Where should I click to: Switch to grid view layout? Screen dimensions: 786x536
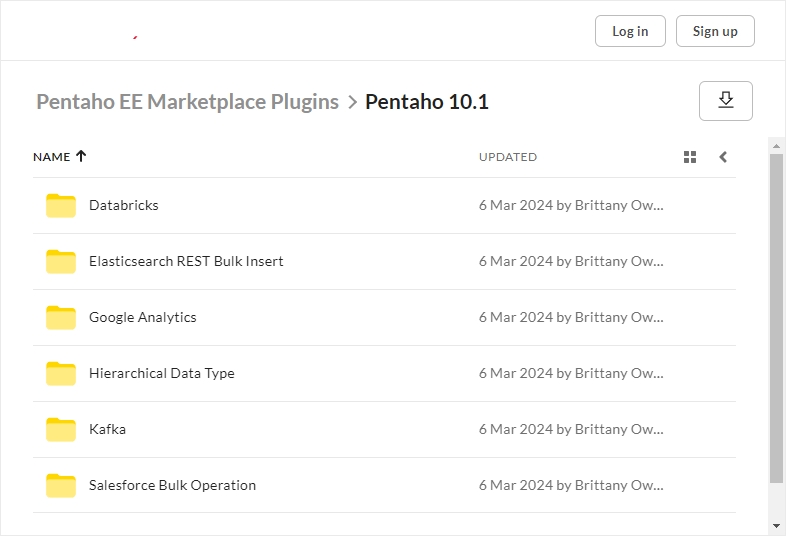690,157
